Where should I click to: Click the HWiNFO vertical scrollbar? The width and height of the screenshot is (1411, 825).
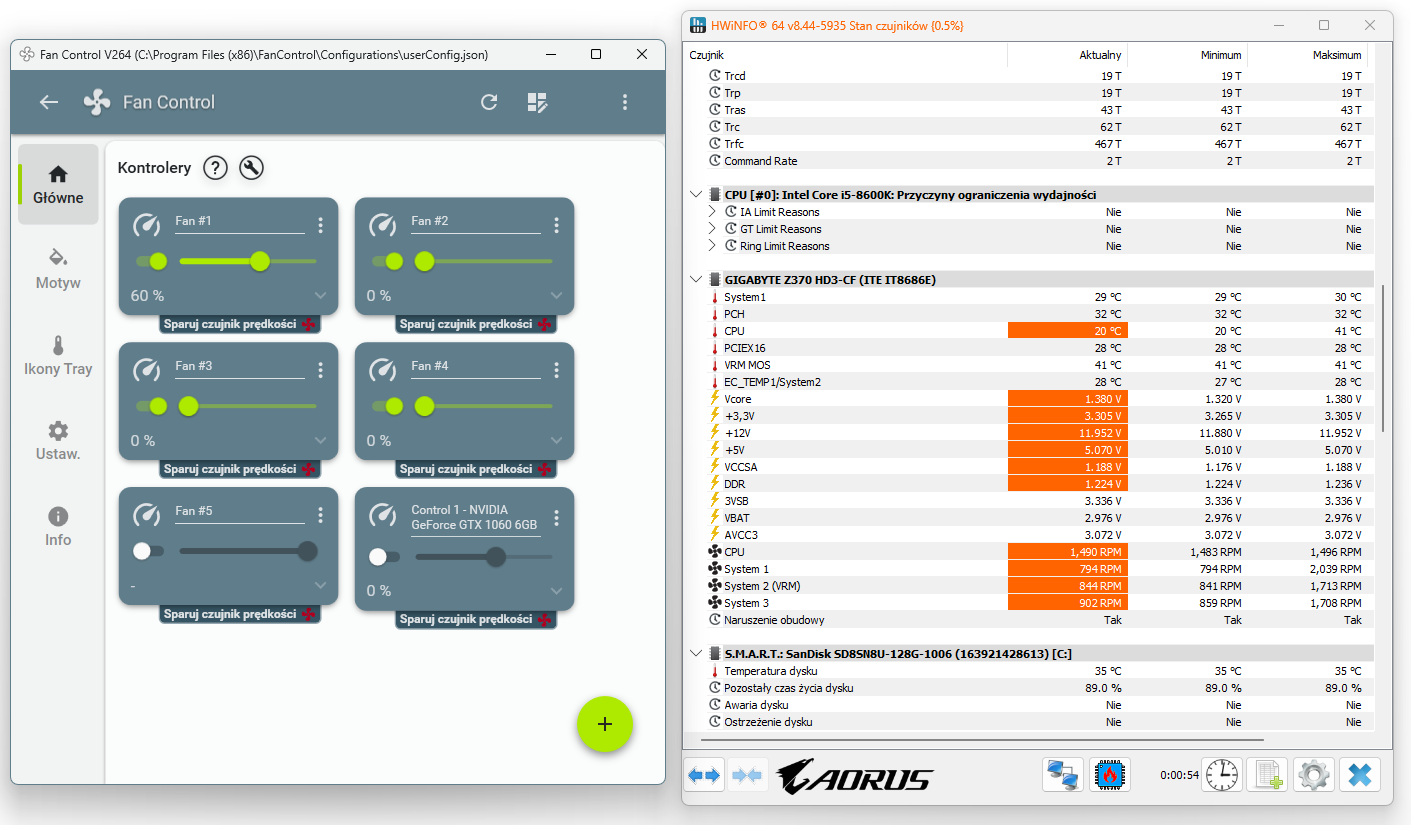[x=1385, y=358]
